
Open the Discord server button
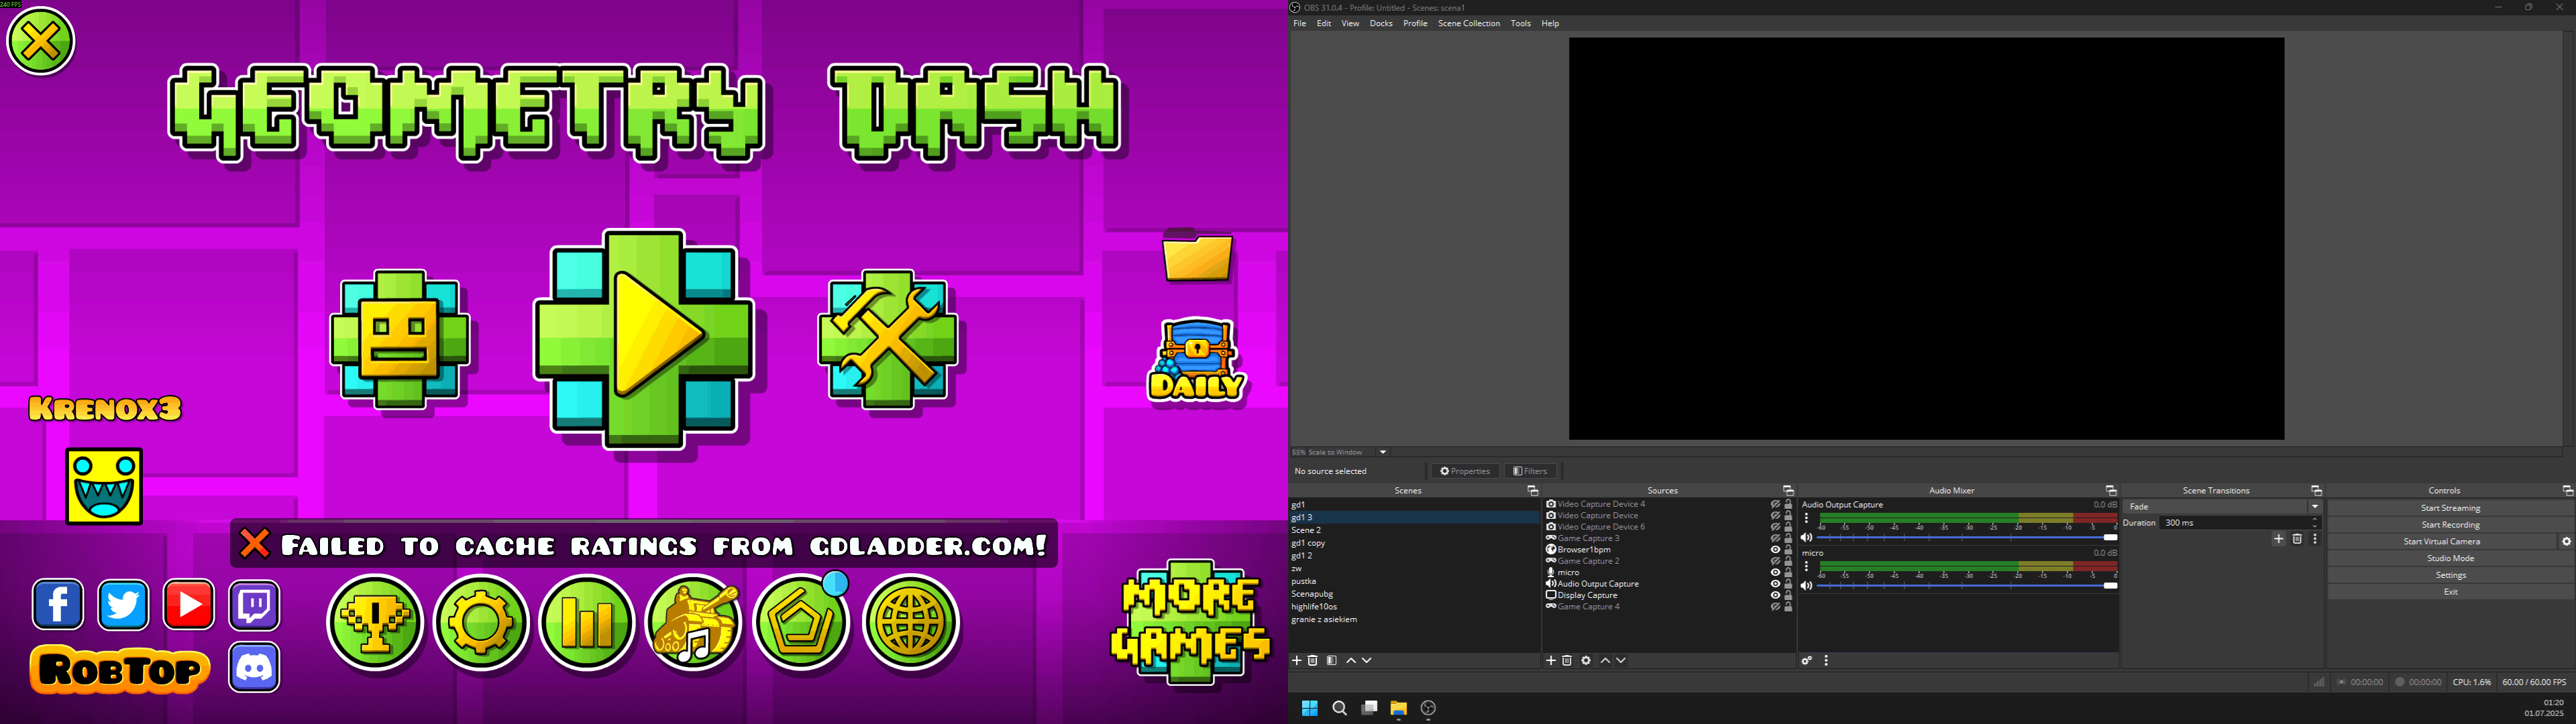(x=255, y=668)
